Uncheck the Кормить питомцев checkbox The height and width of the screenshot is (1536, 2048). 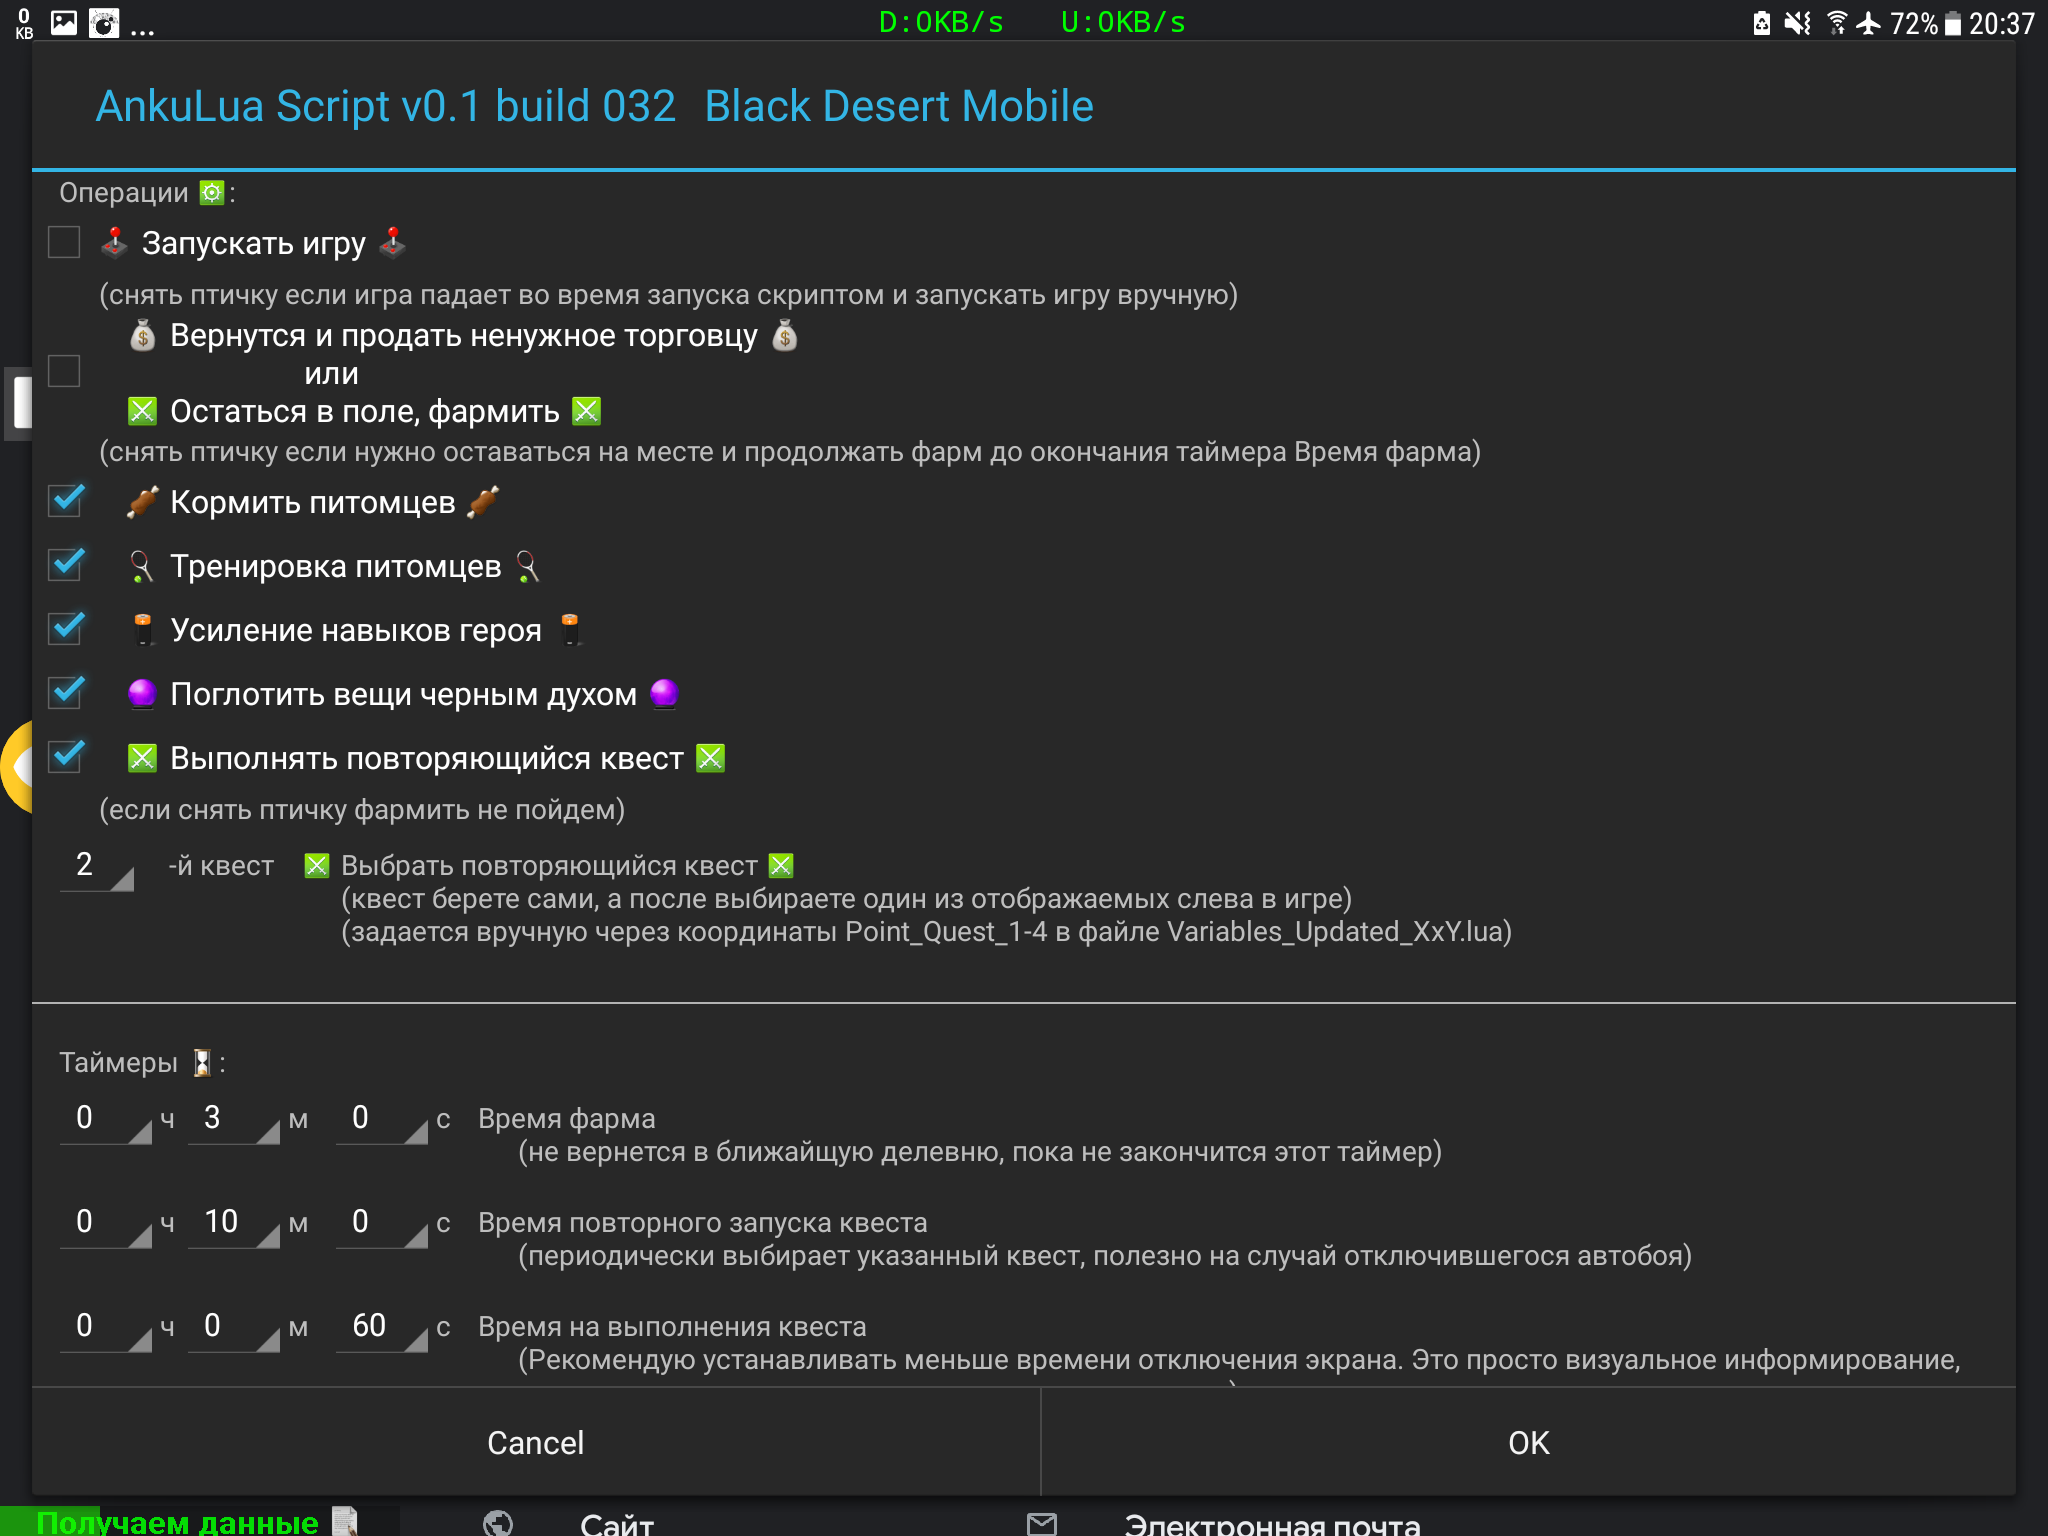tap(66, 500)
